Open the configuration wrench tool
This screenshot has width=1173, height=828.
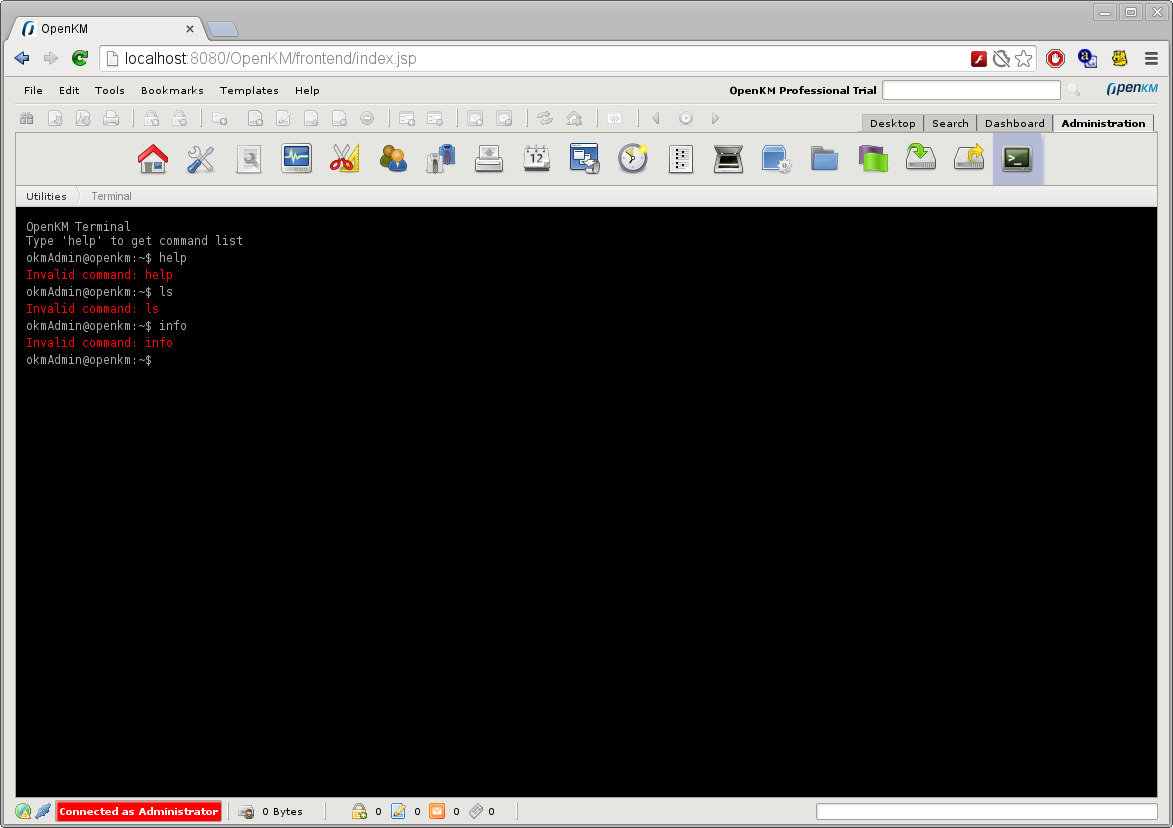point(201,158)
